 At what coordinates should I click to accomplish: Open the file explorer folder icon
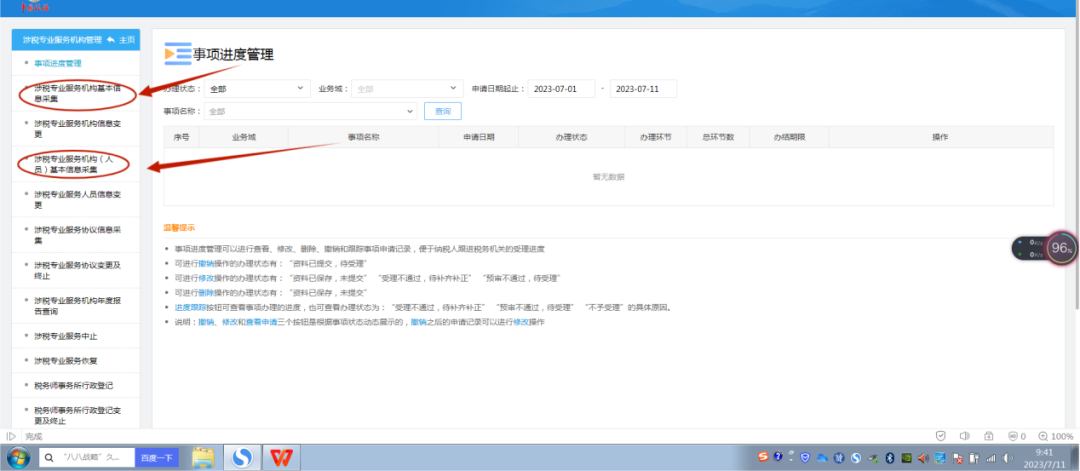pyautogui.click(x=203, y=457)
